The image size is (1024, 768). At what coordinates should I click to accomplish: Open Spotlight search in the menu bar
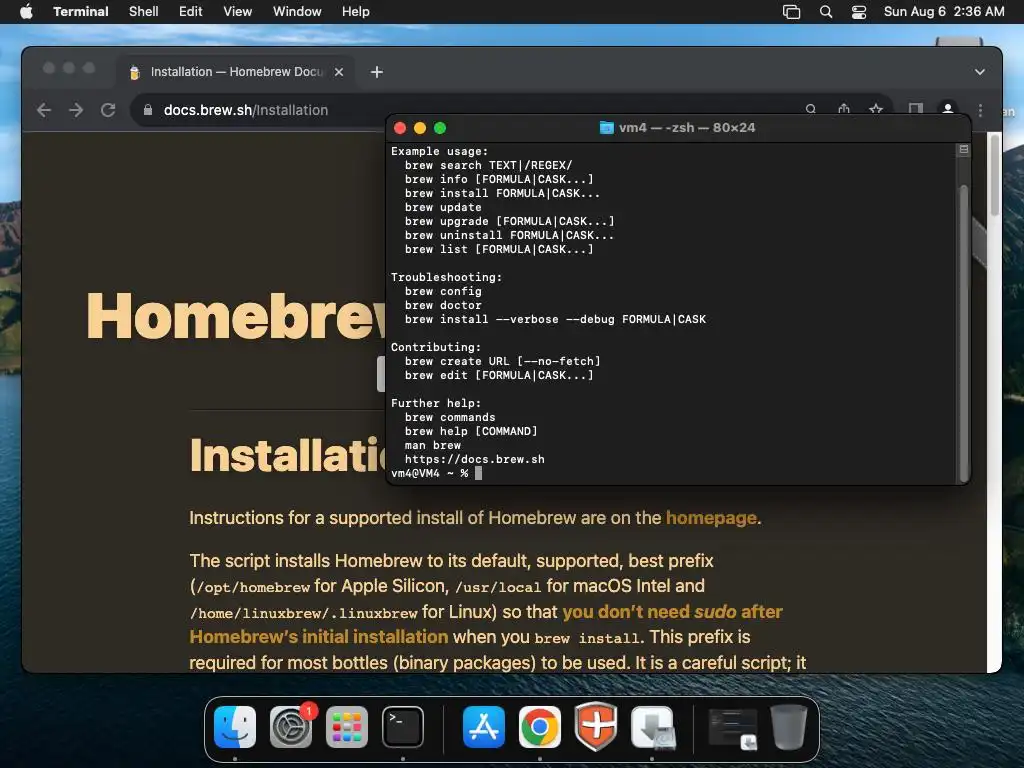[x=825, y=12]
